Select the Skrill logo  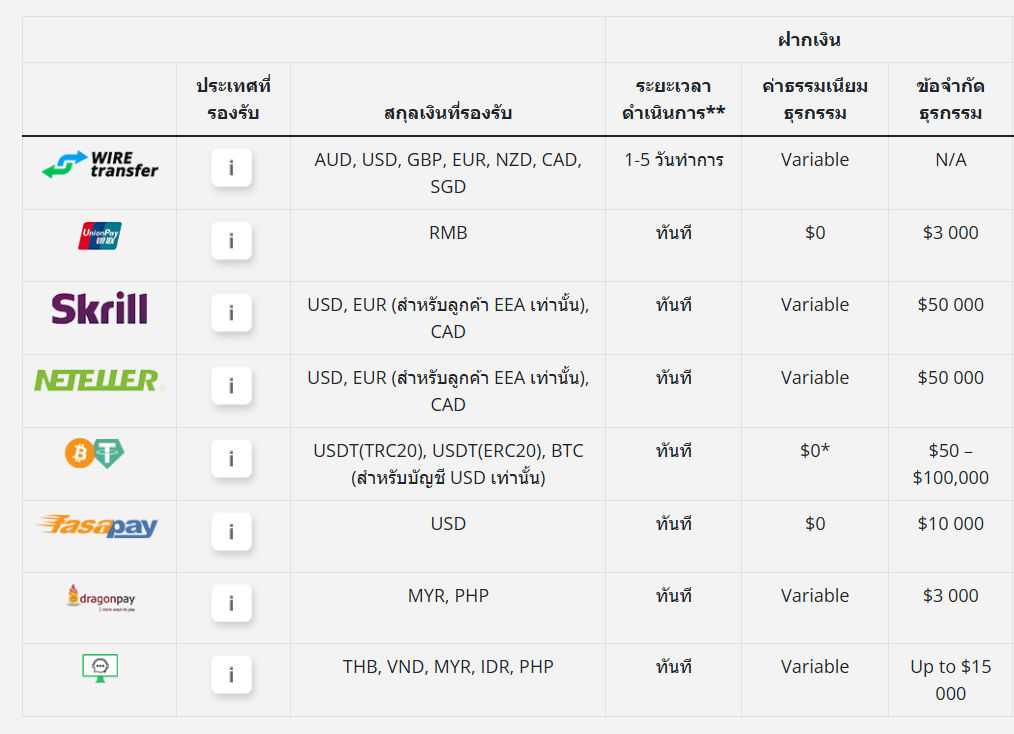pos(99,308)
